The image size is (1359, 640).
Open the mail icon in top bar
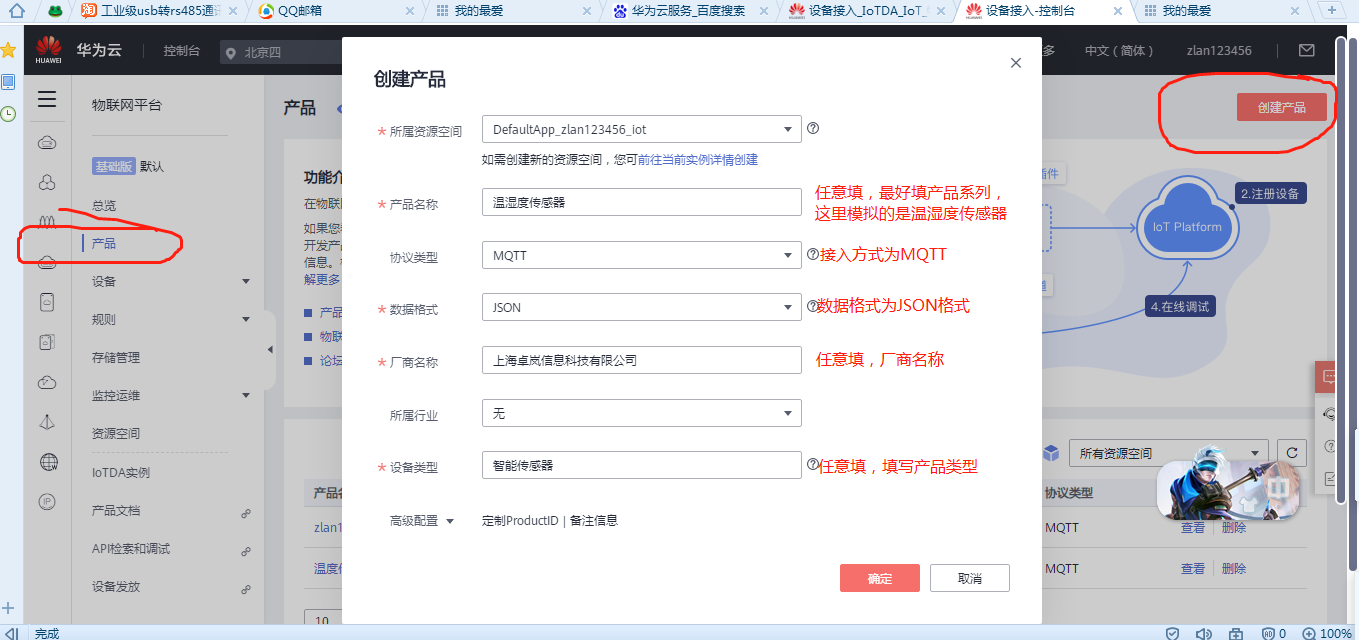coord(1306,51)
